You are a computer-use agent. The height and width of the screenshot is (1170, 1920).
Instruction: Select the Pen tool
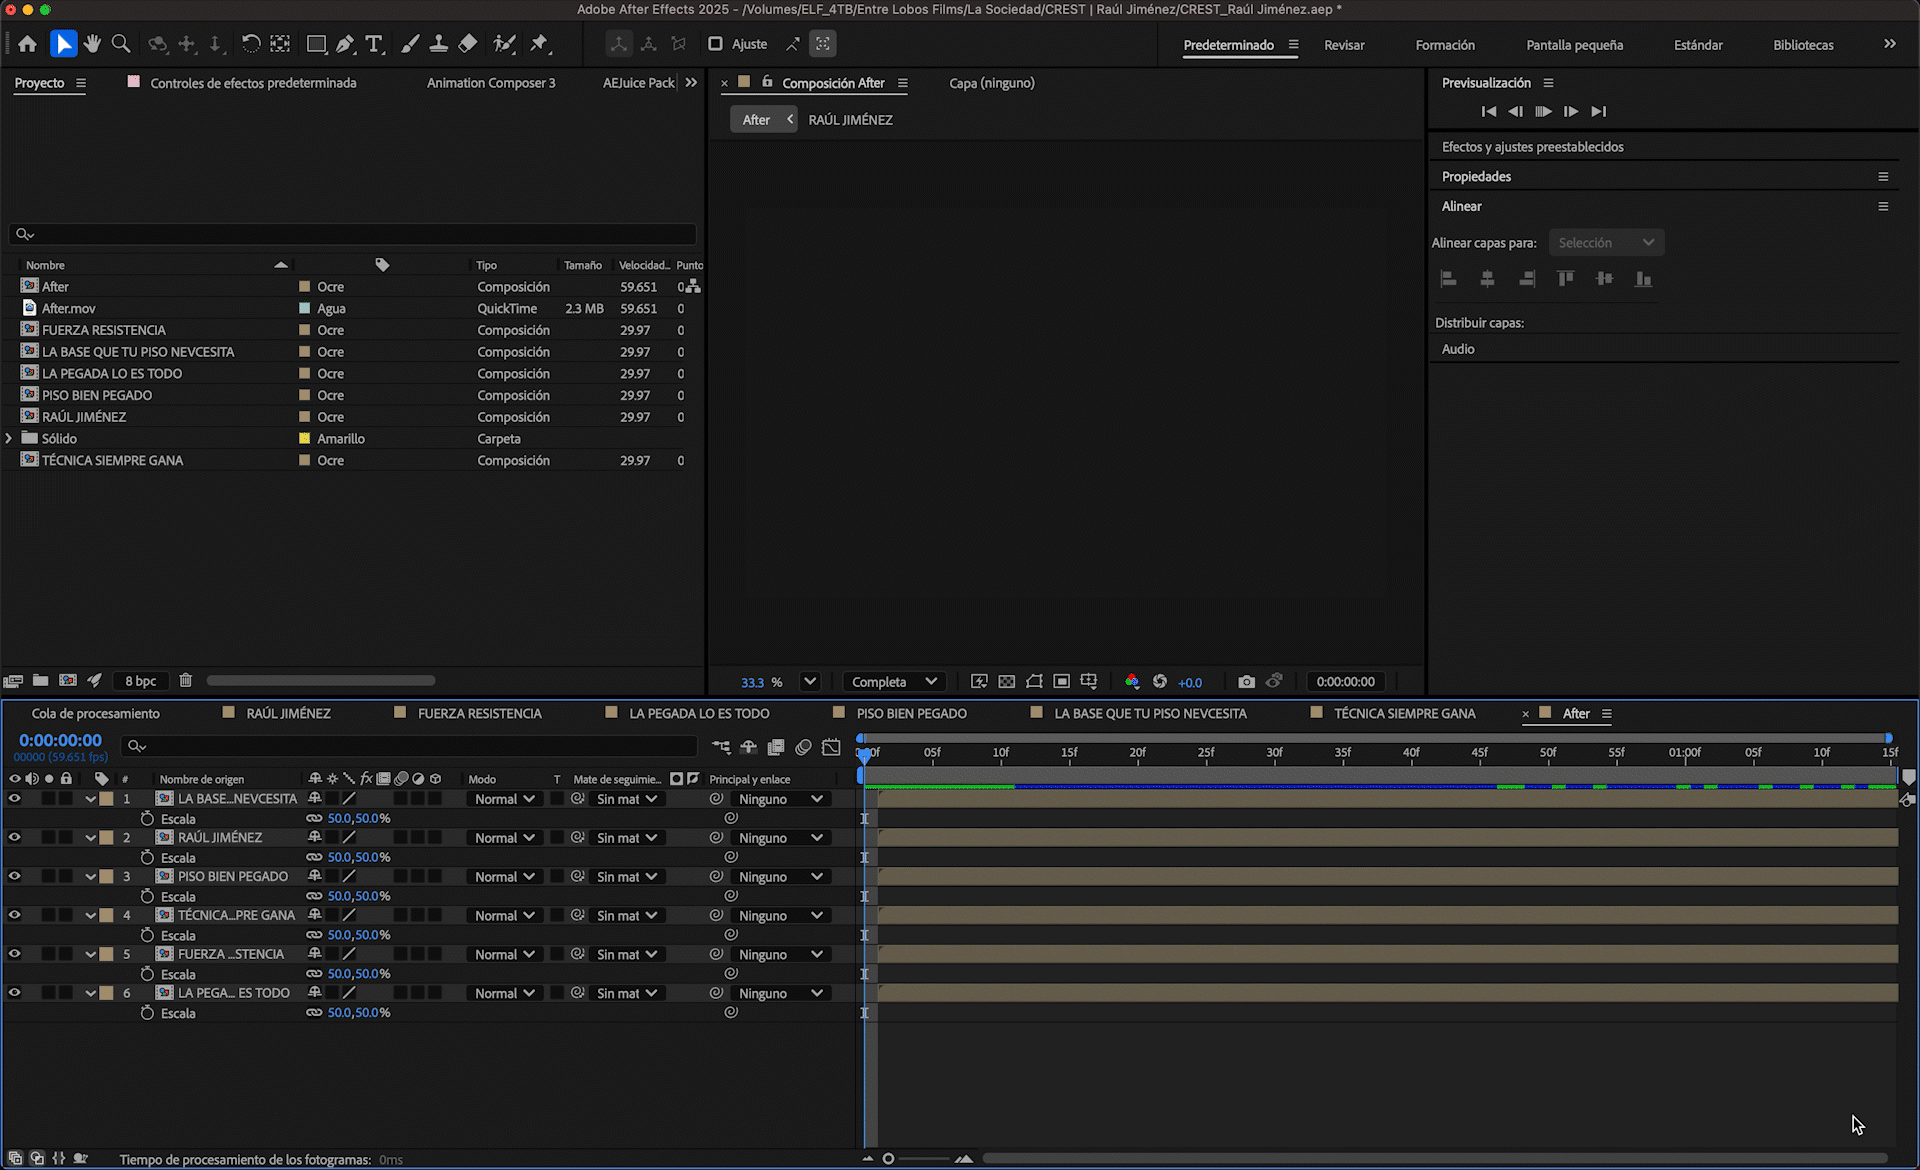(x=345, y=44)
